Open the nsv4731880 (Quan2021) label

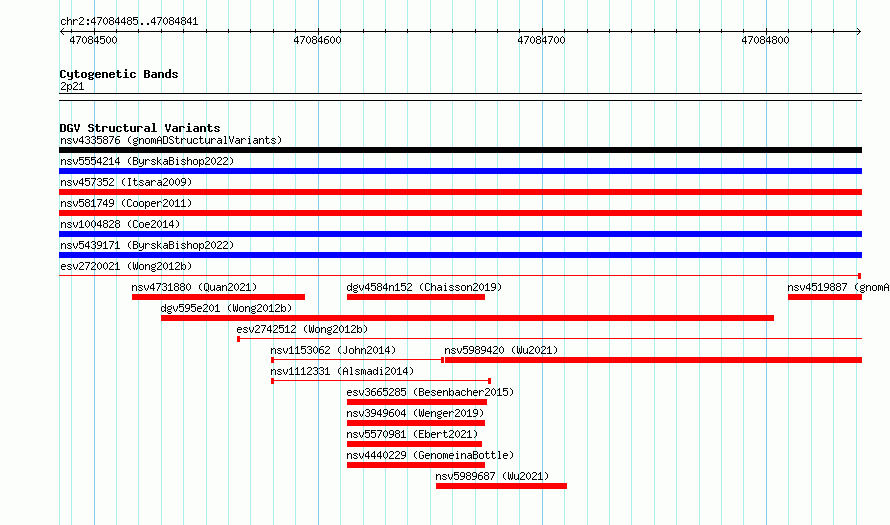pyautogui.click(x=194, y=287)
